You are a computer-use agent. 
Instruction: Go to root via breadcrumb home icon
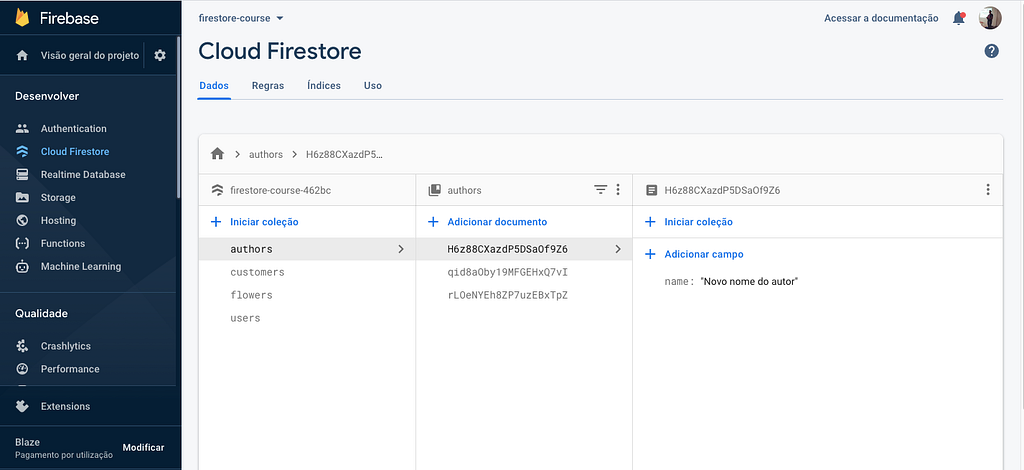click(x=217, y=154)
